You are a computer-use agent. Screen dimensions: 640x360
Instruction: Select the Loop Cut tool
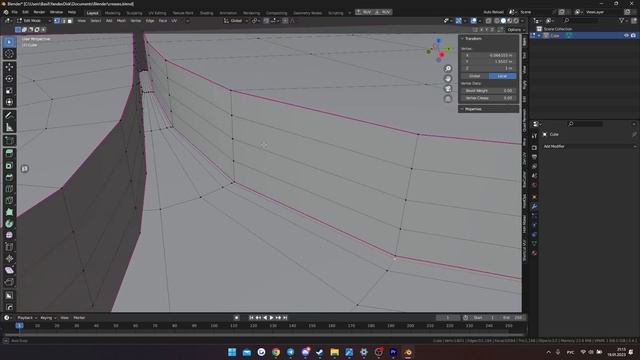[x=9, y=189]
